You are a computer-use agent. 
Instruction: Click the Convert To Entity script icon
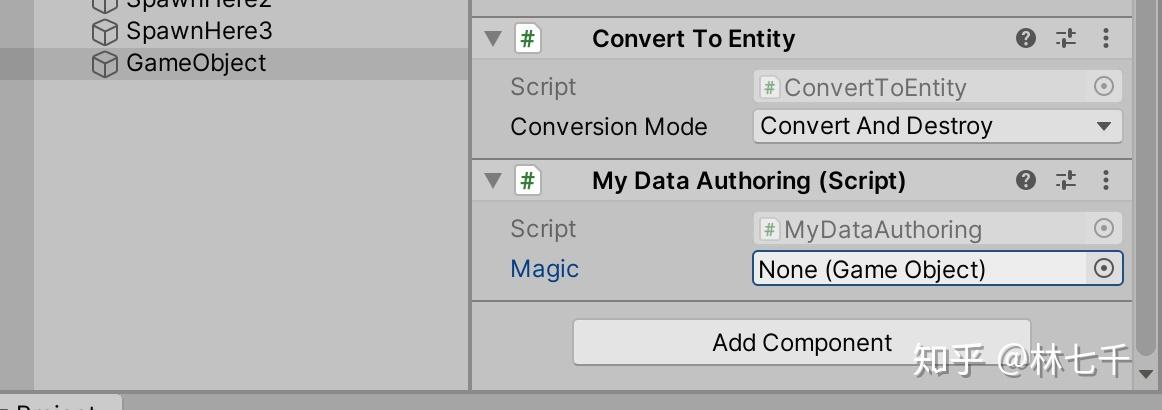tap(528, 39)
